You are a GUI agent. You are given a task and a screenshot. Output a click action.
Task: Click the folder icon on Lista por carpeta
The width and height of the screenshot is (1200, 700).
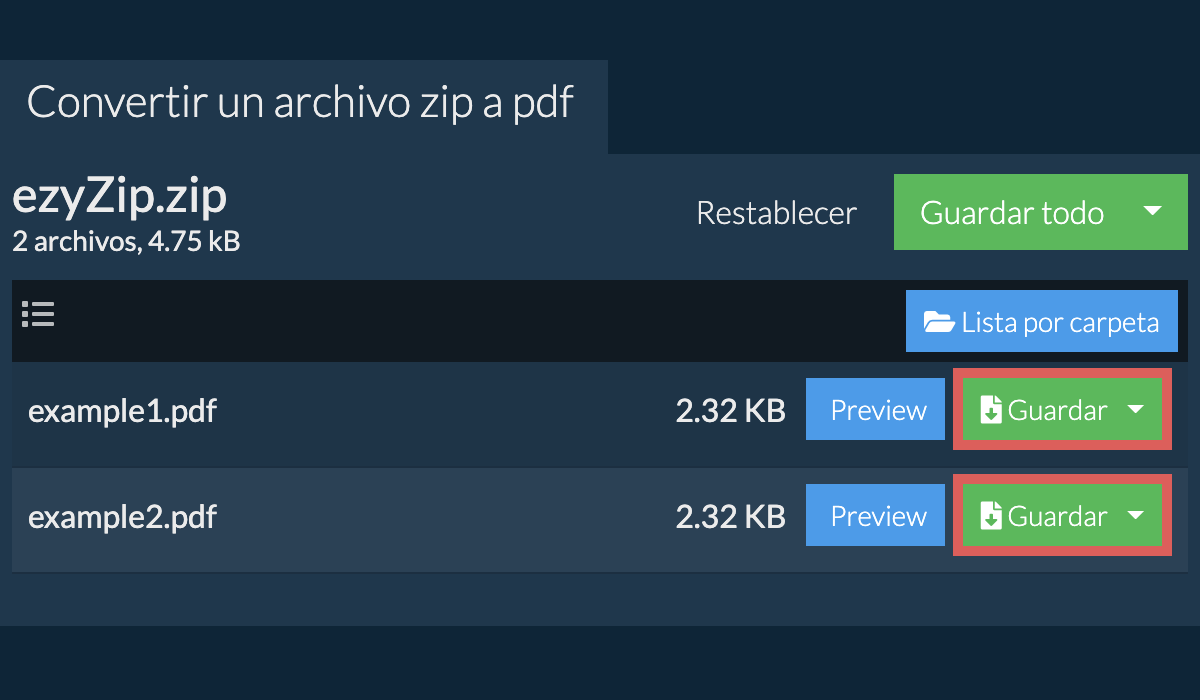point(938,321)
